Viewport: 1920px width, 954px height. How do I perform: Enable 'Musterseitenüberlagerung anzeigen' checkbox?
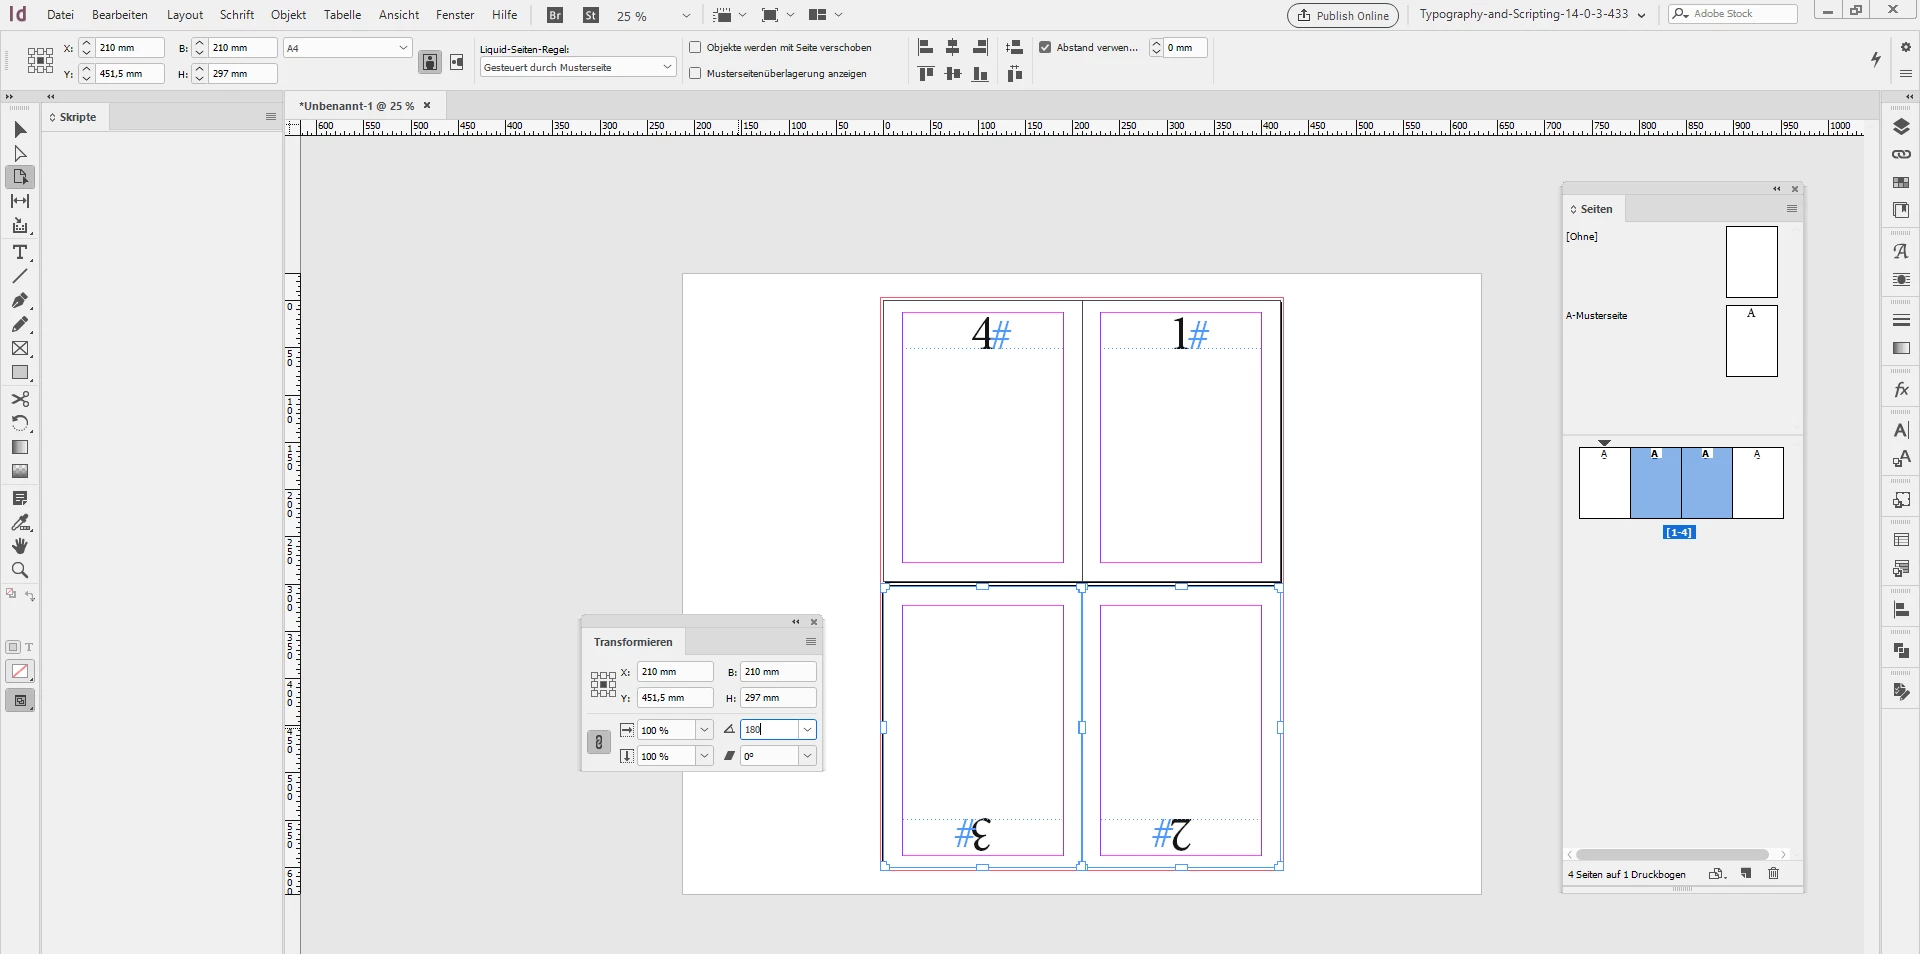point(695,73)
